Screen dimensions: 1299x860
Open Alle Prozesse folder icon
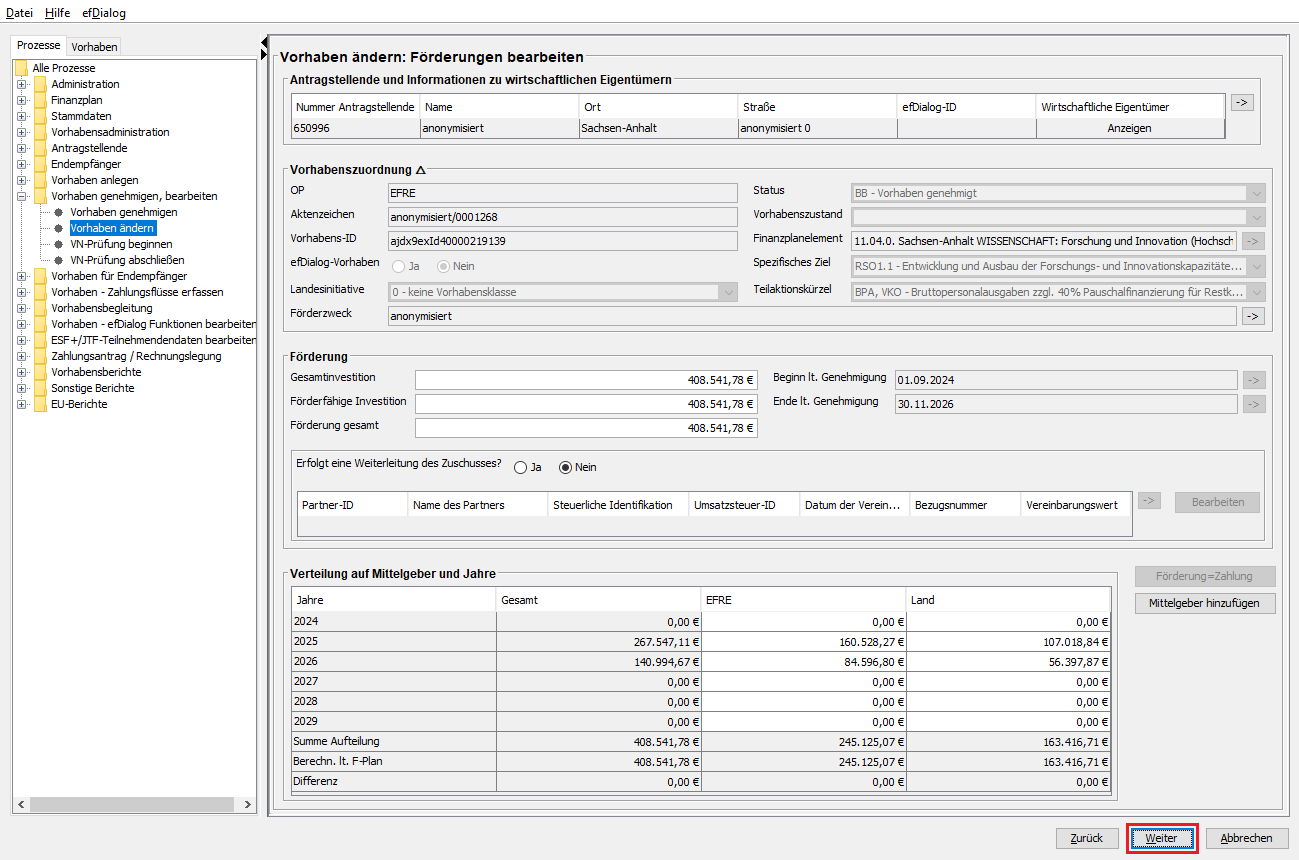22,68
